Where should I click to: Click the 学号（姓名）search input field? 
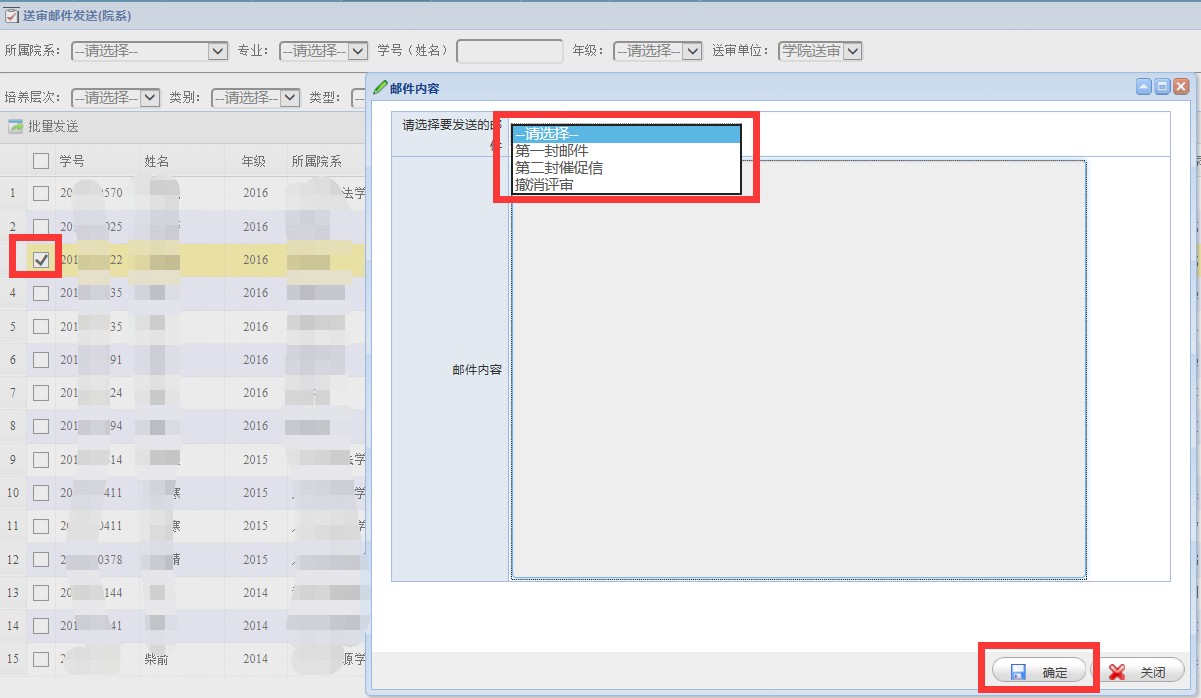point(509,51)
